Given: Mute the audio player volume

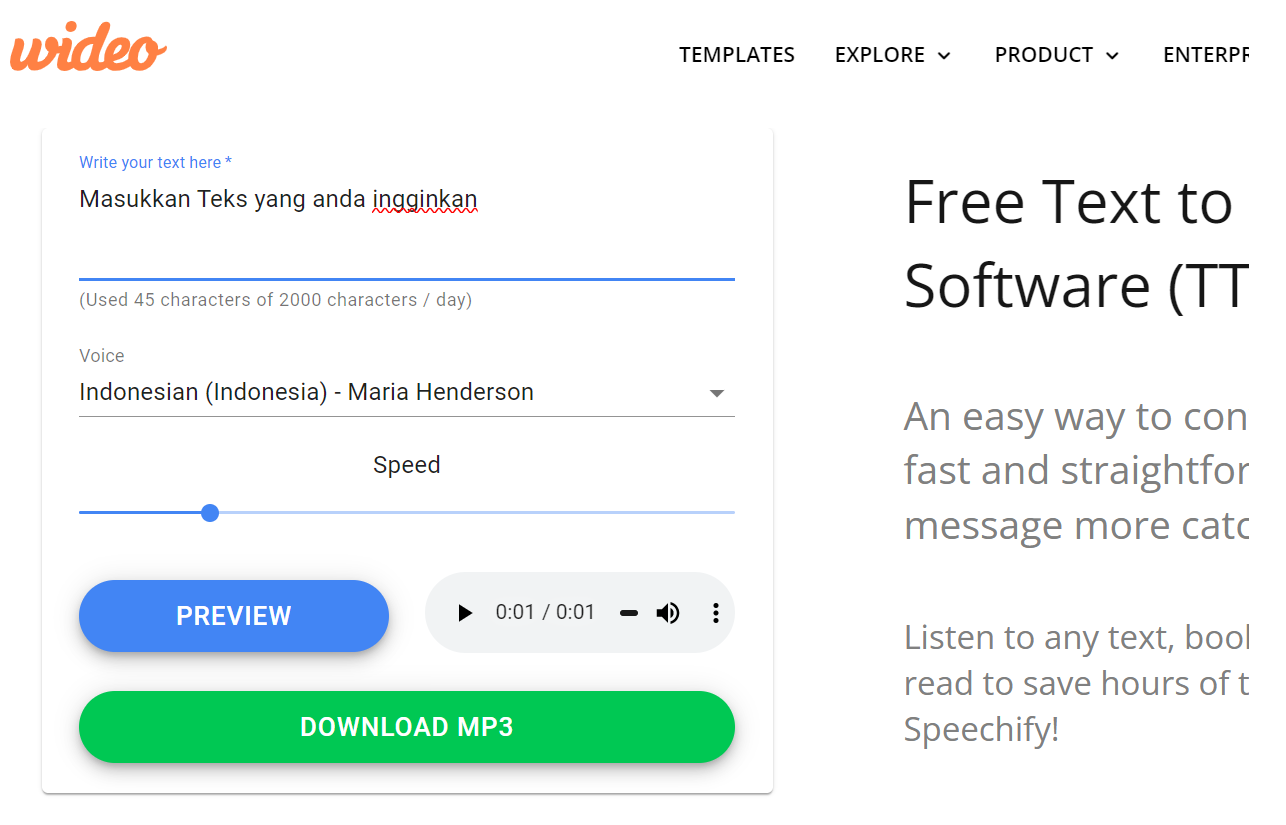Looking at the screenshot, I should [668, 613].
